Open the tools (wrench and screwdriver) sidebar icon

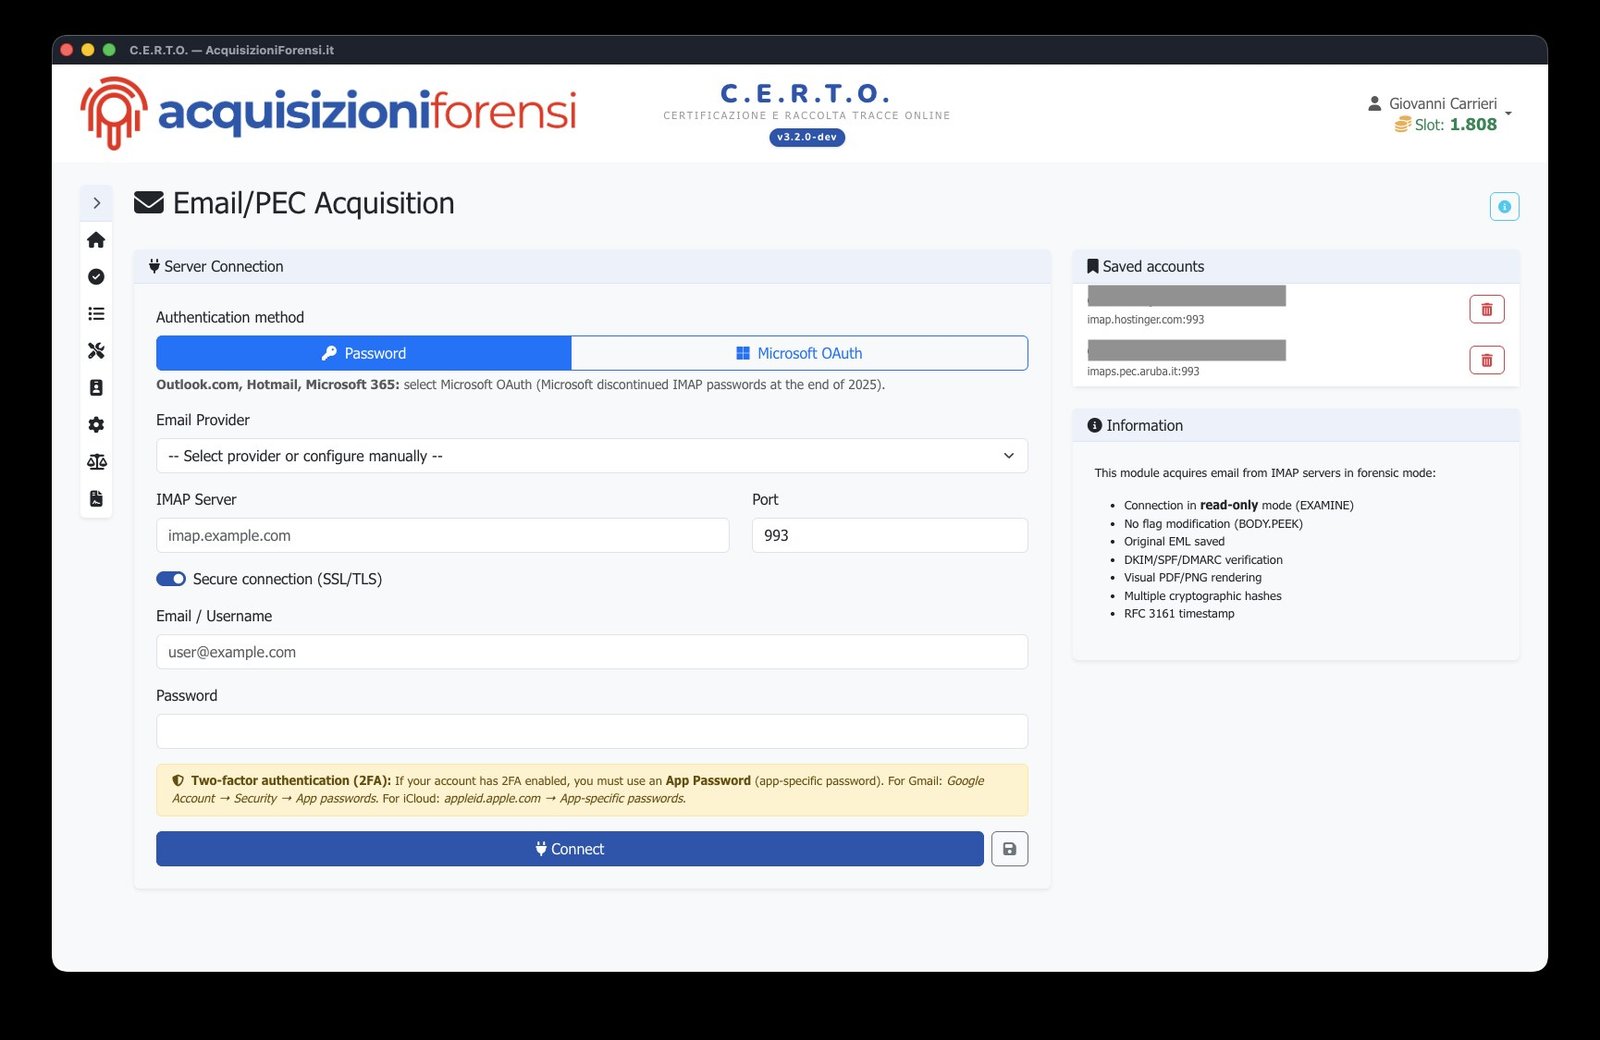(96, 351)
